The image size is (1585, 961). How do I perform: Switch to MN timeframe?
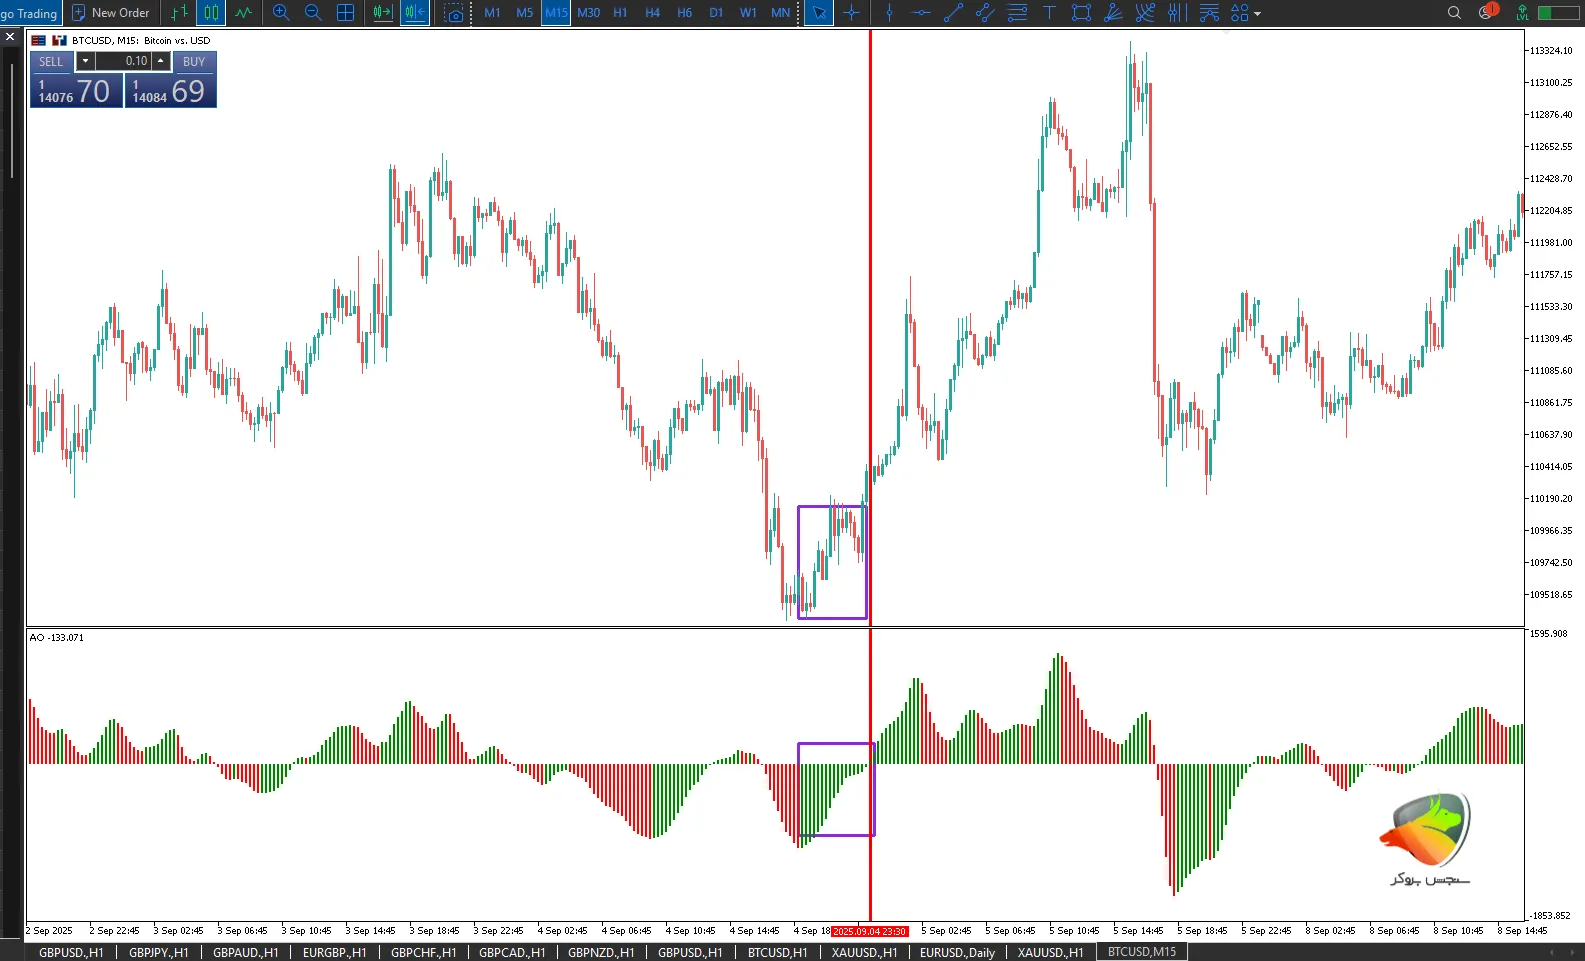pyautogui.click(x=780, y=13)
